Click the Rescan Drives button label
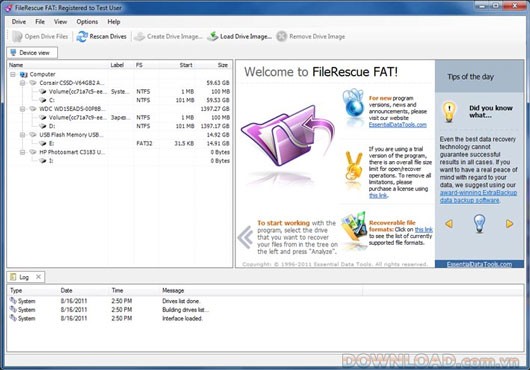Screen dimensions: 530x370 coord(108,36)
